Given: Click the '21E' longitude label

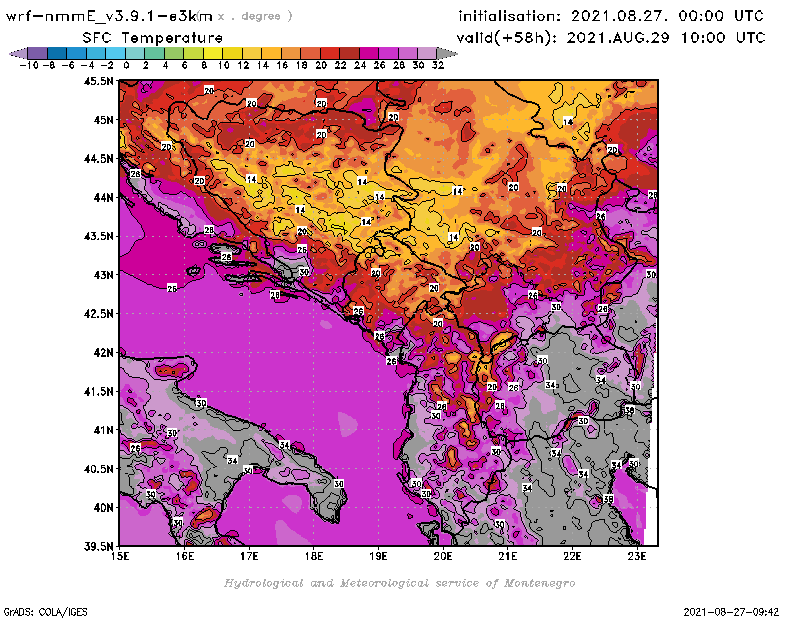Looking at the screenshot, I should 508,556.
